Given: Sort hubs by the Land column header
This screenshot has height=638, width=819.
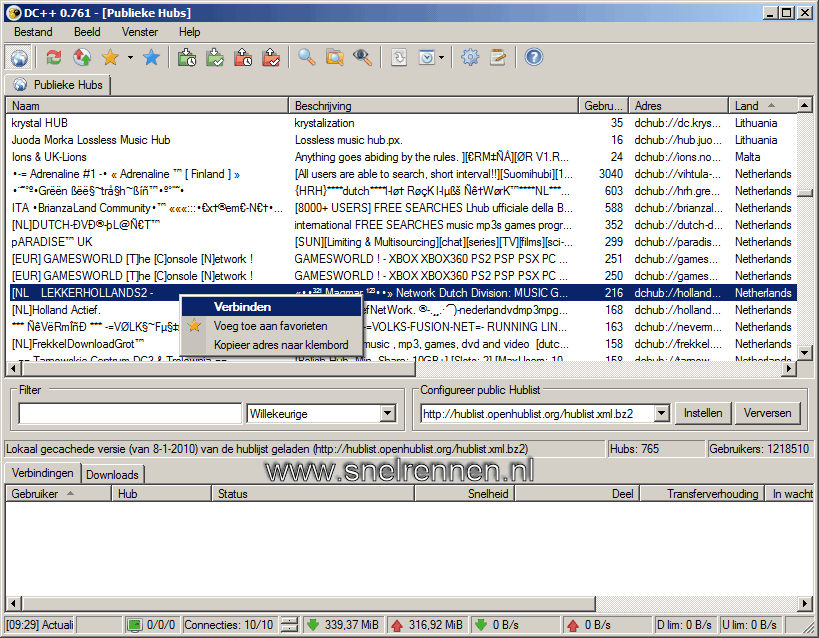Looking at the screenshot, I should [763, 106].
